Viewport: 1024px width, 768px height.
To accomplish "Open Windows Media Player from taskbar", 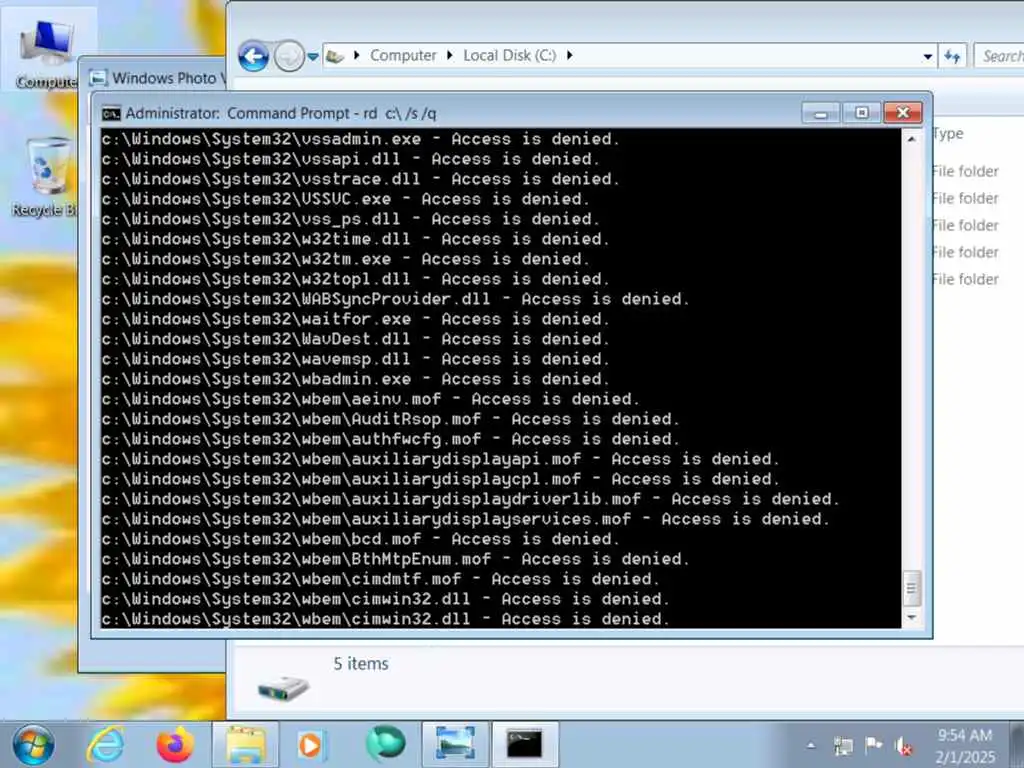I will 312,744.
